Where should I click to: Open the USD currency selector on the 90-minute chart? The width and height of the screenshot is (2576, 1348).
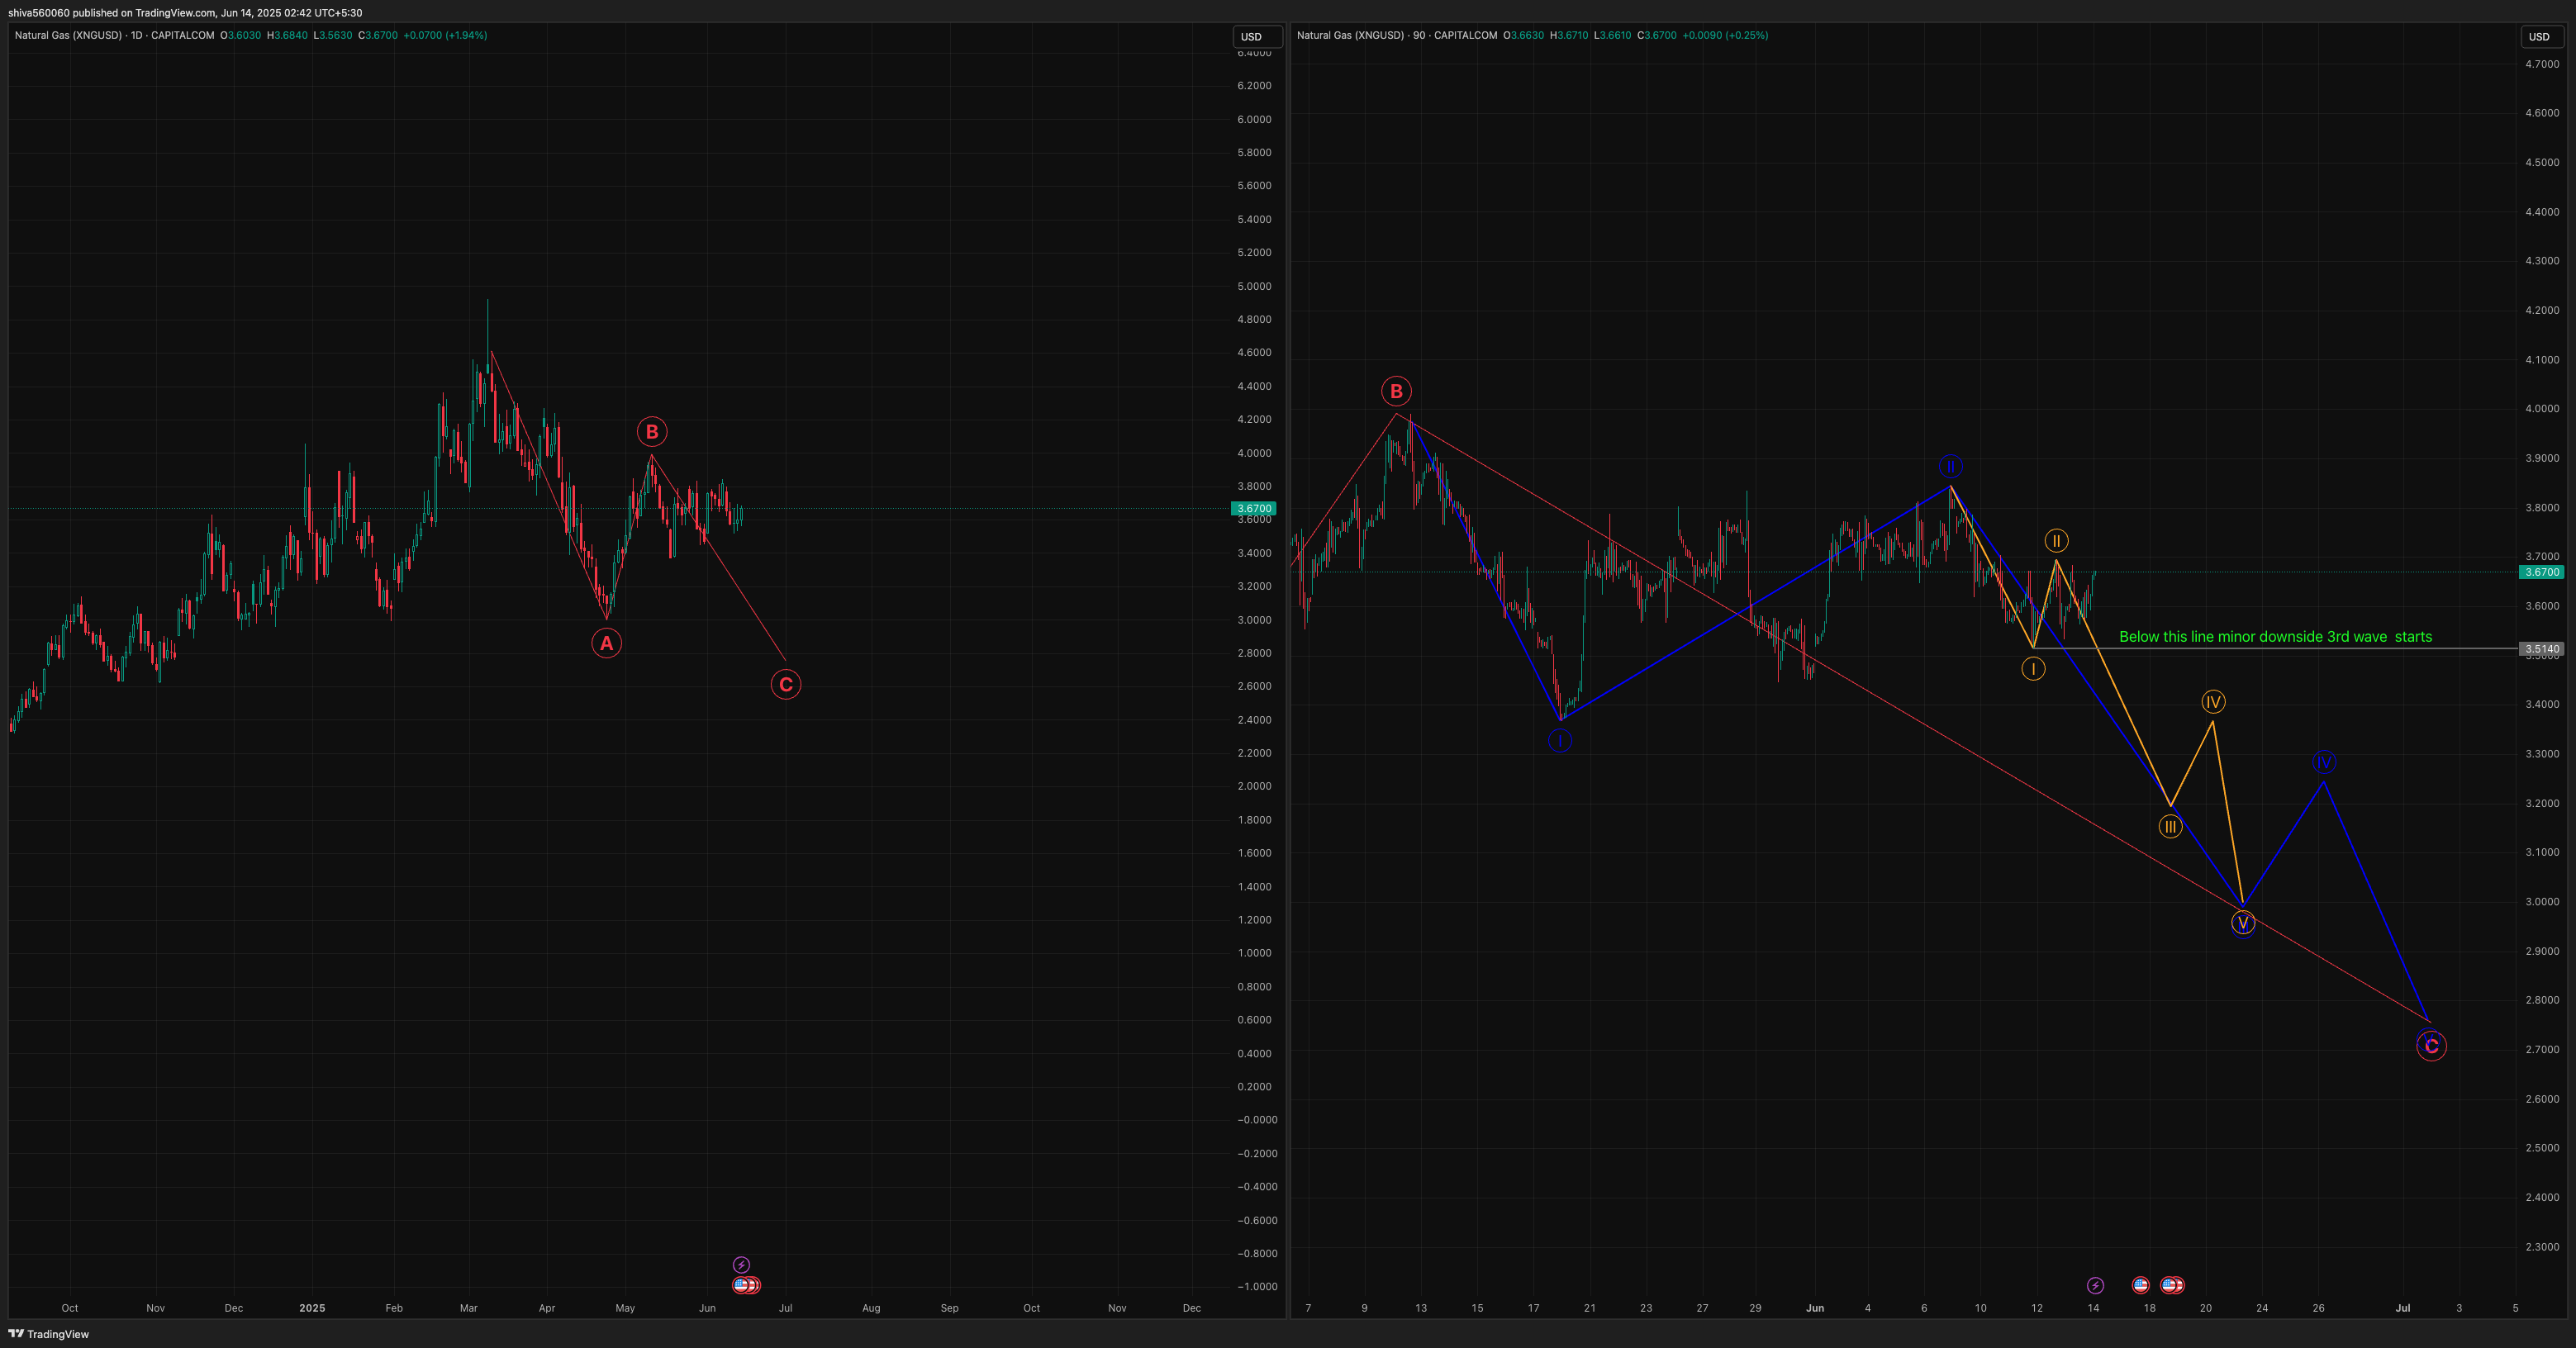click(x=2541, y=37)
